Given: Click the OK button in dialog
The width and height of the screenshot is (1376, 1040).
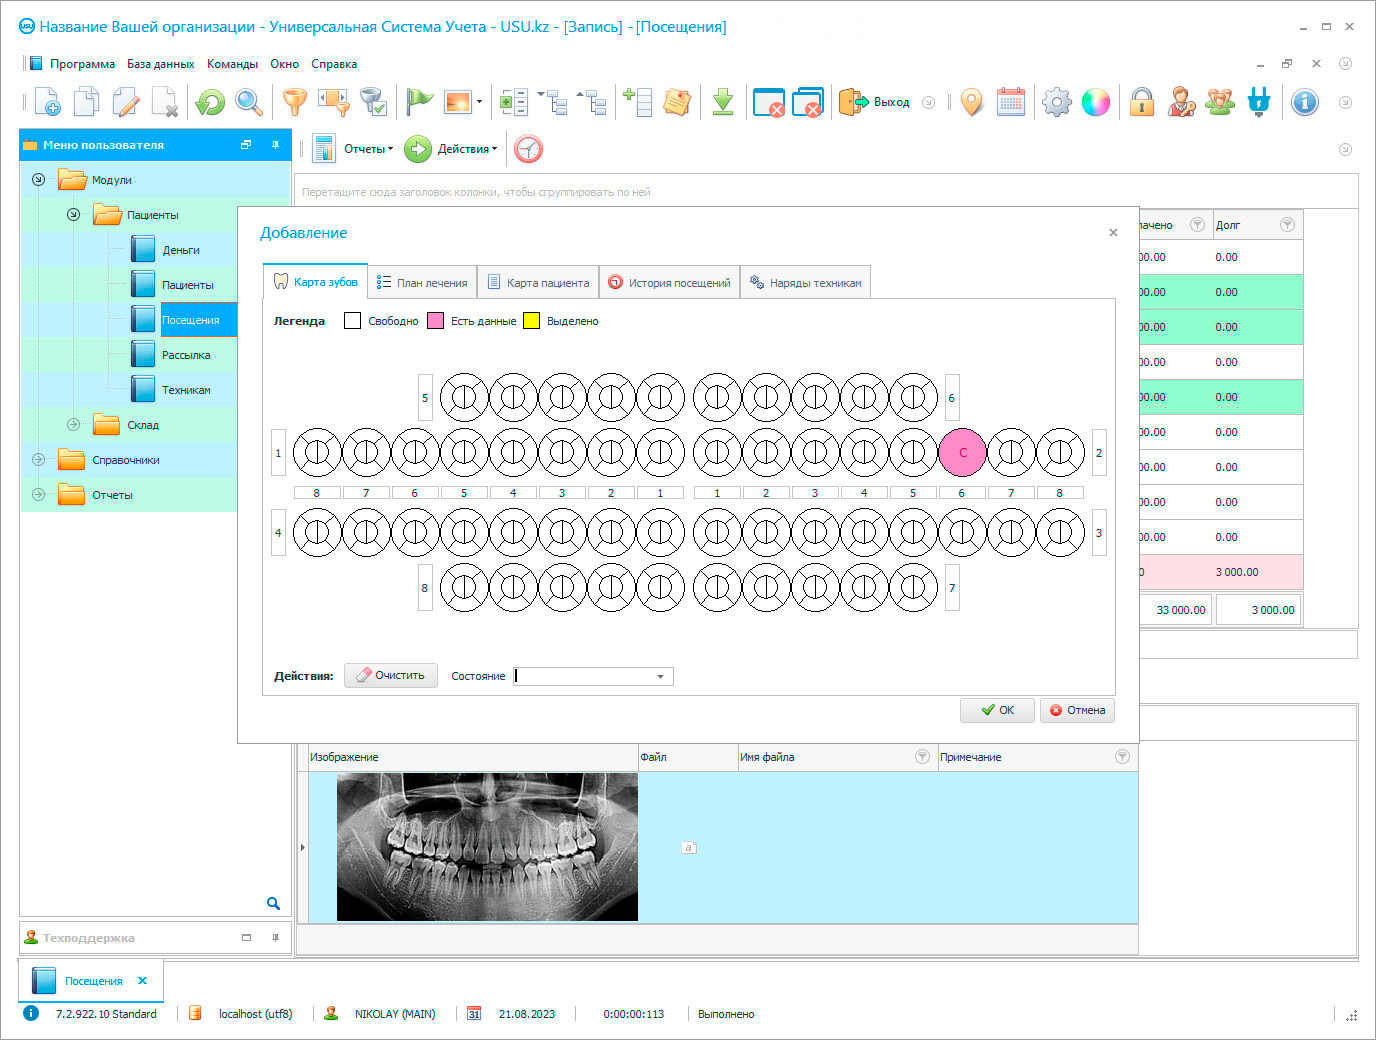Looking at the screenshot, I should click(x=997, y=710).
